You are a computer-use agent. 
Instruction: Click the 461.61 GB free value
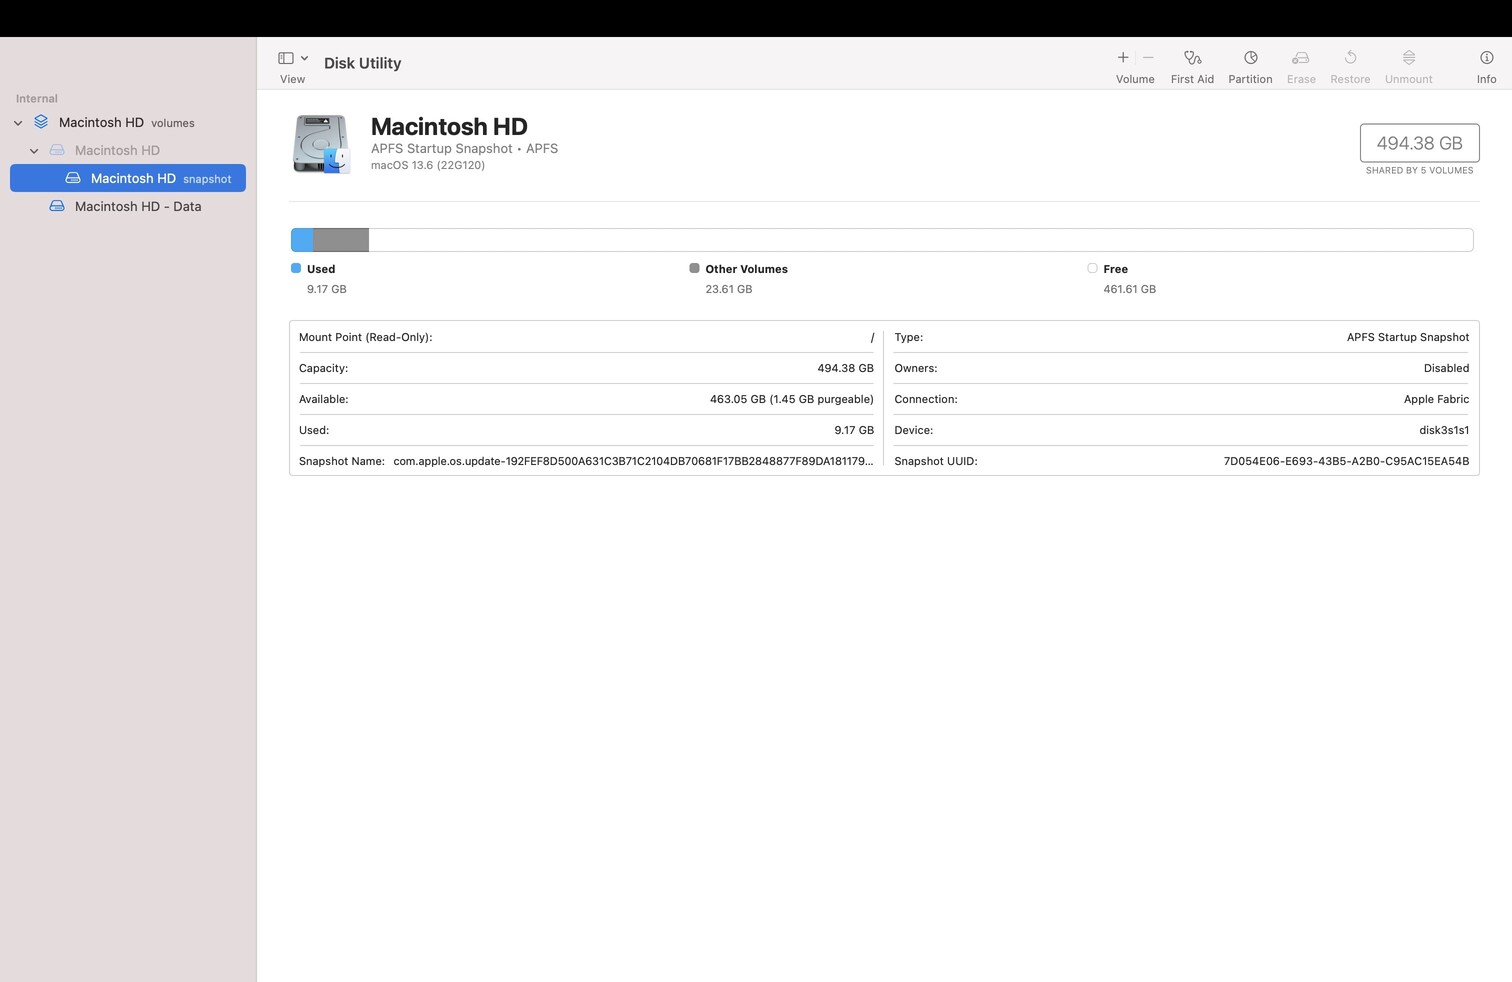coord(1130,289)
